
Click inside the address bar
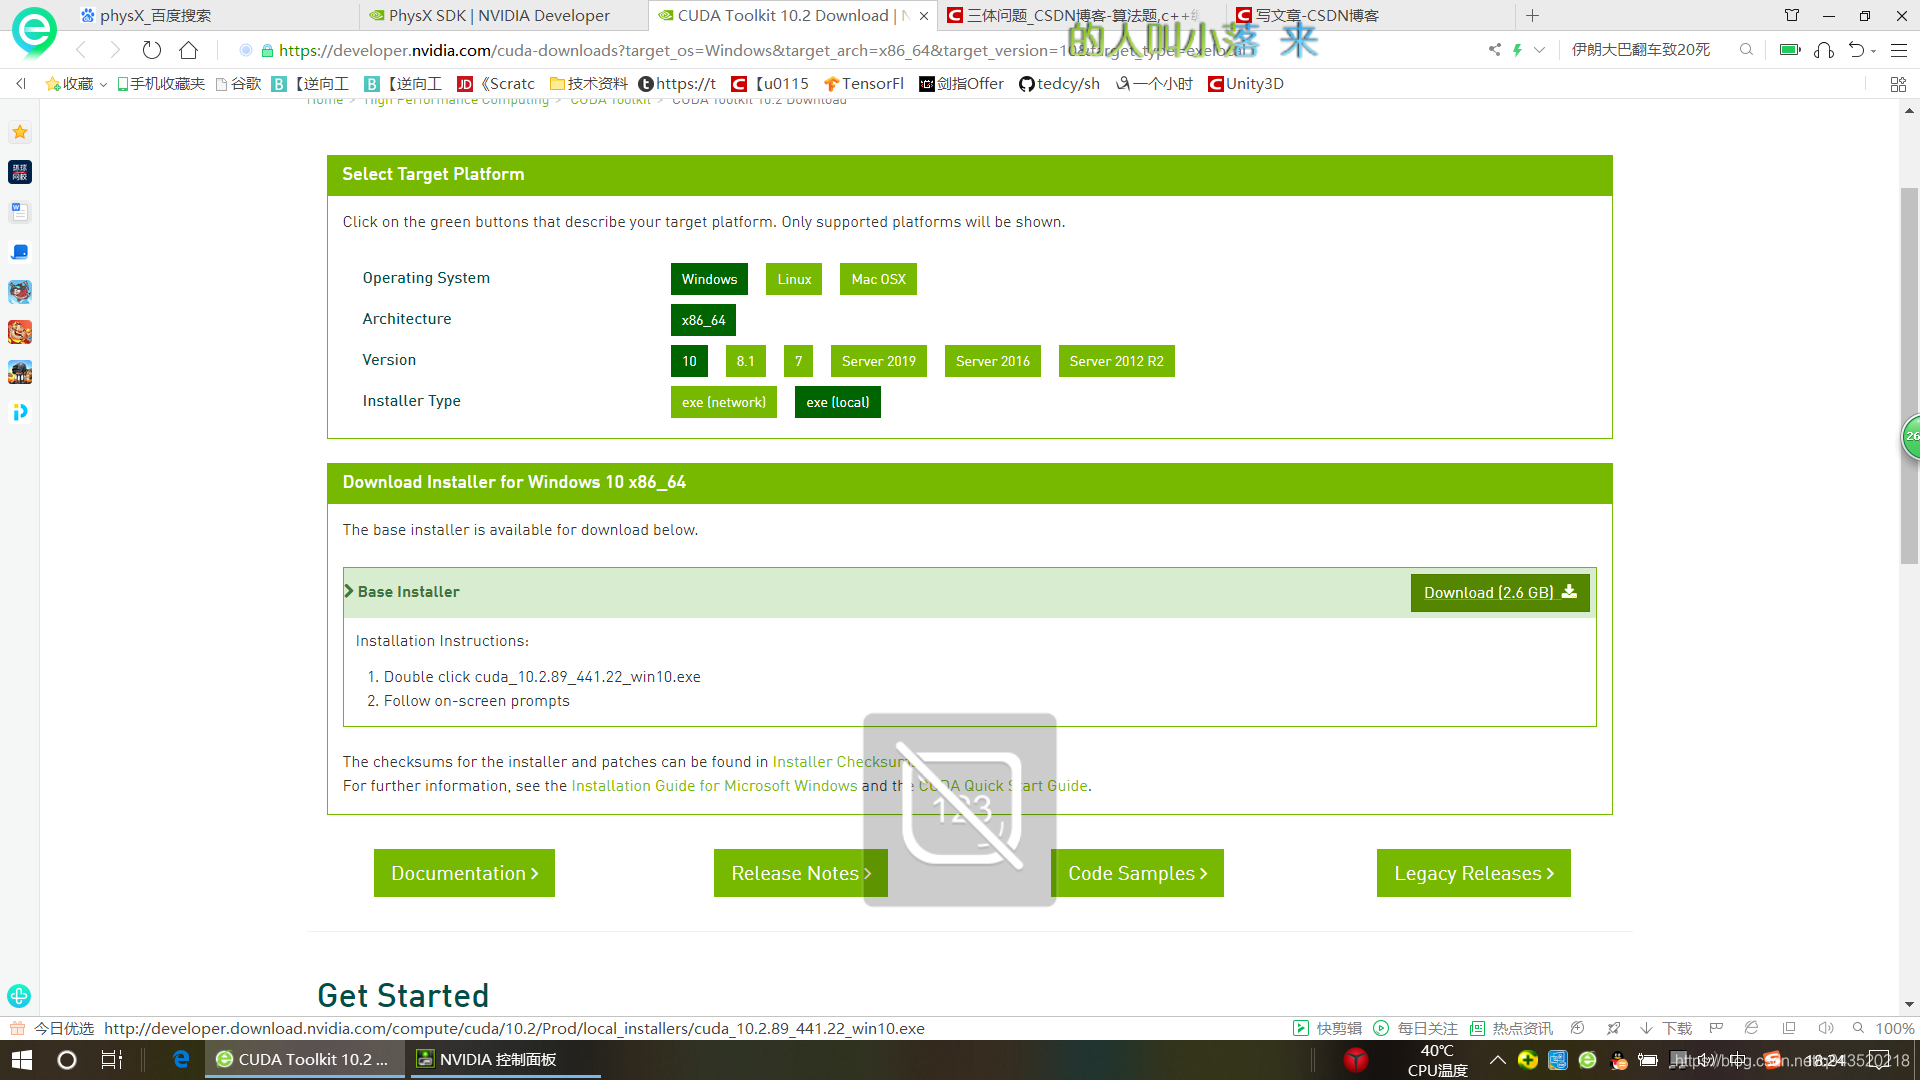[700, 49]
